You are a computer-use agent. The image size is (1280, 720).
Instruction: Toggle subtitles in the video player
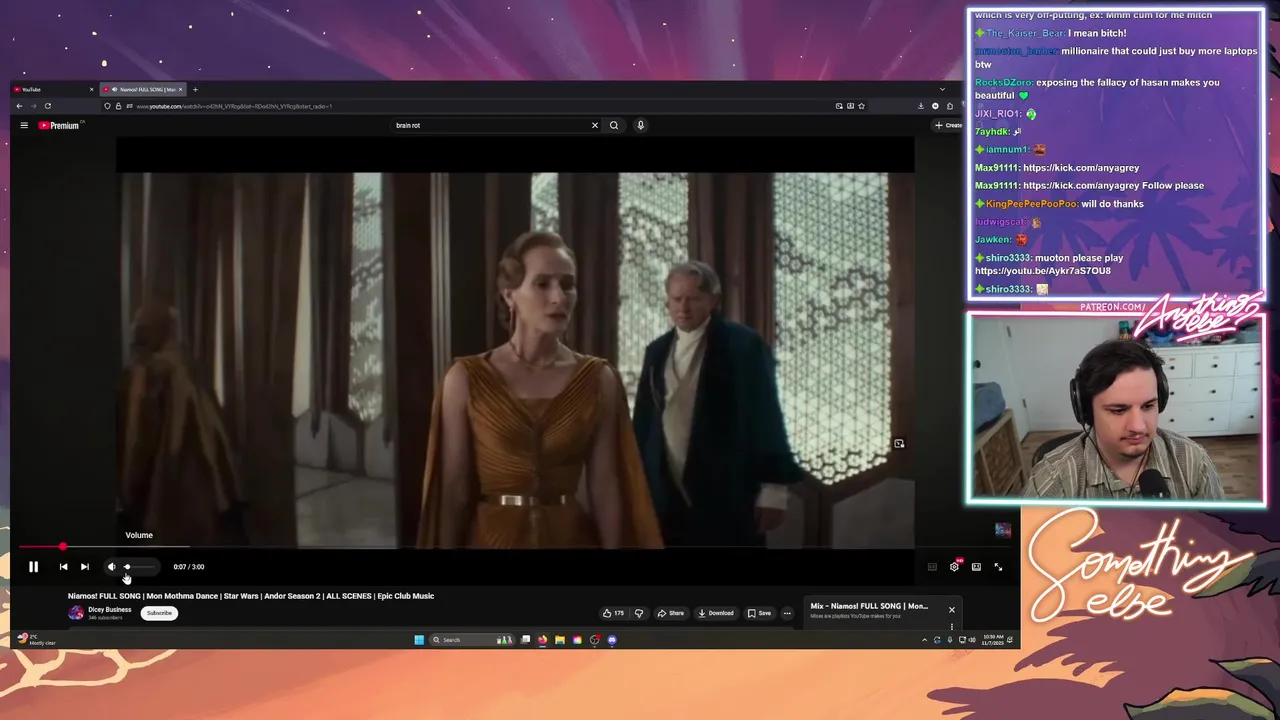[x=932, y=567]
